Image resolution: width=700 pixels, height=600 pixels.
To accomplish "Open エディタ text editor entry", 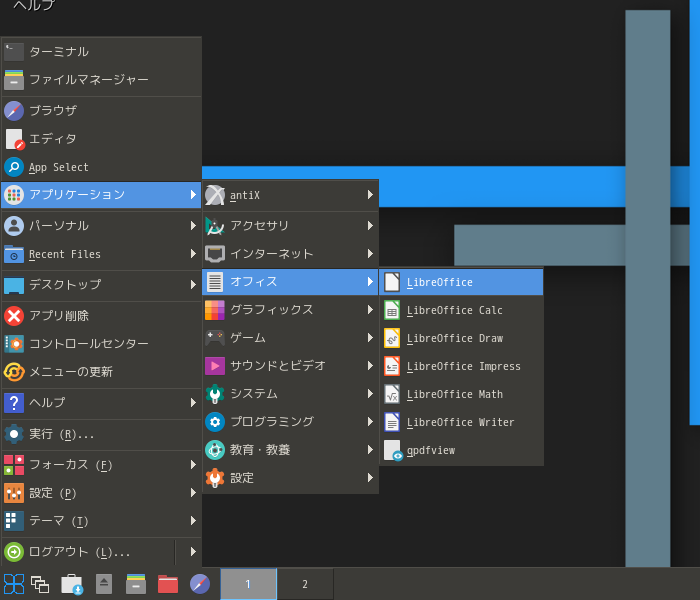I will (x=101, y=139).
